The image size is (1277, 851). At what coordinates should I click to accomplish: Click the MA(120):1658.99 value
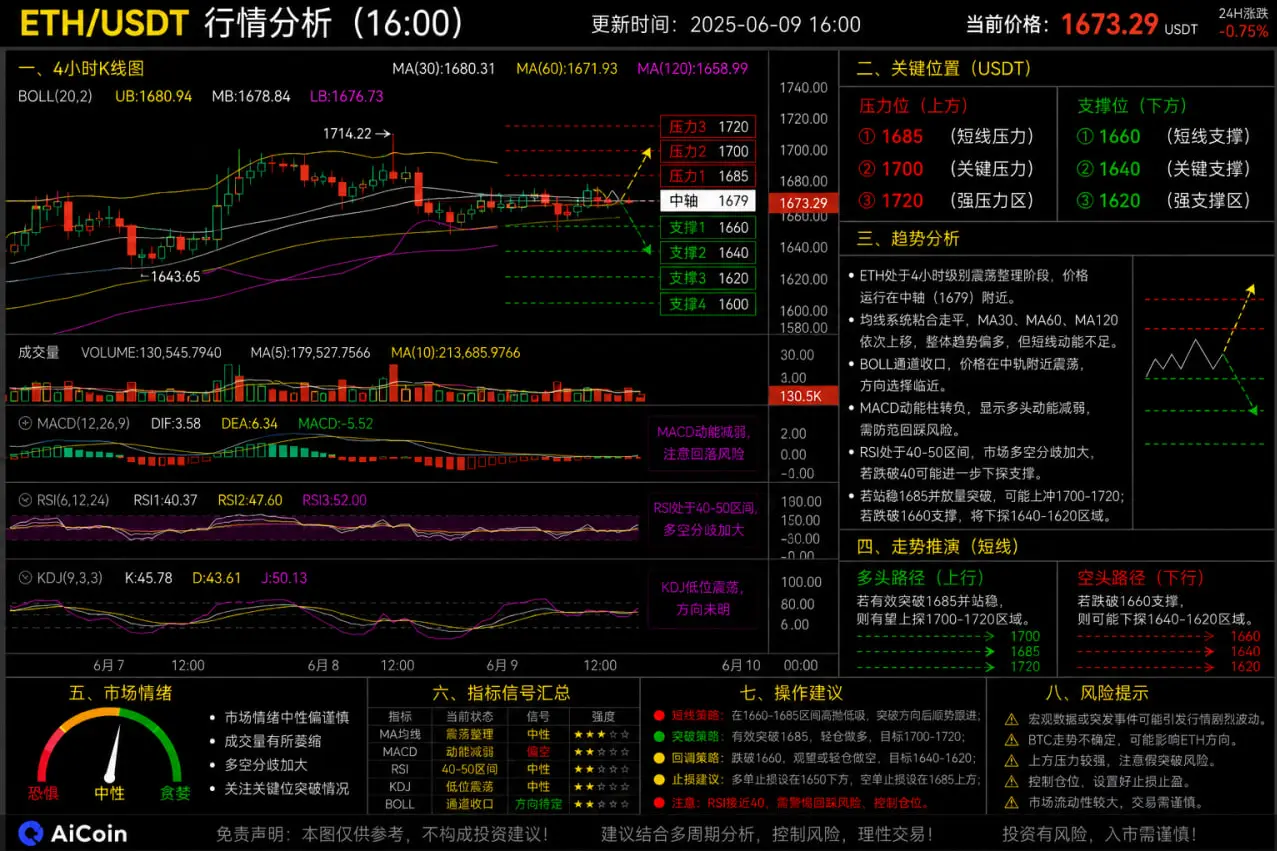(693, 69)
